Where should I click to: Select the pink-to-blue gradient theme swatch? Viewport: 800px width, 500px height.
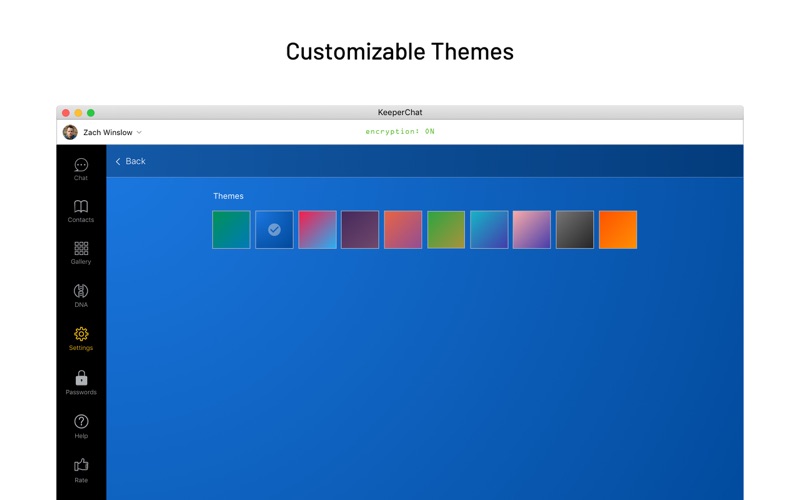pyautogui.click(x=317, y=230)
